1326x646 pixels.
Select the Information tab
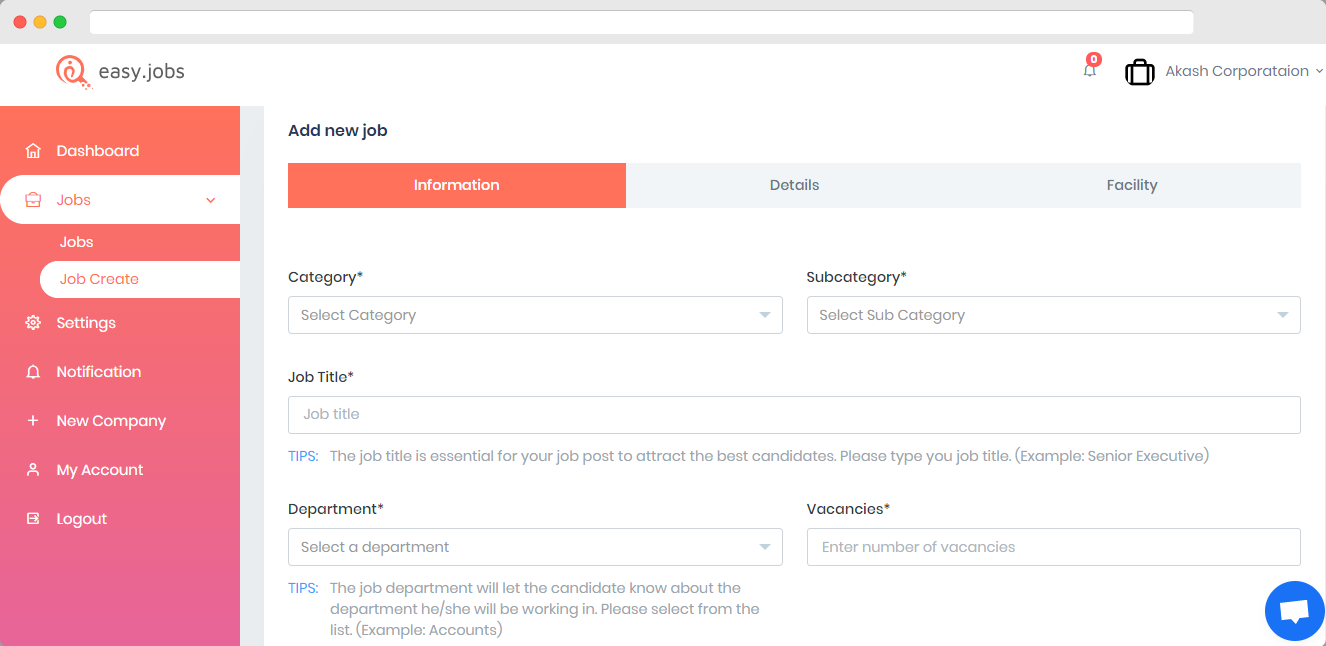pyautogui.click(x=457, y=185)
